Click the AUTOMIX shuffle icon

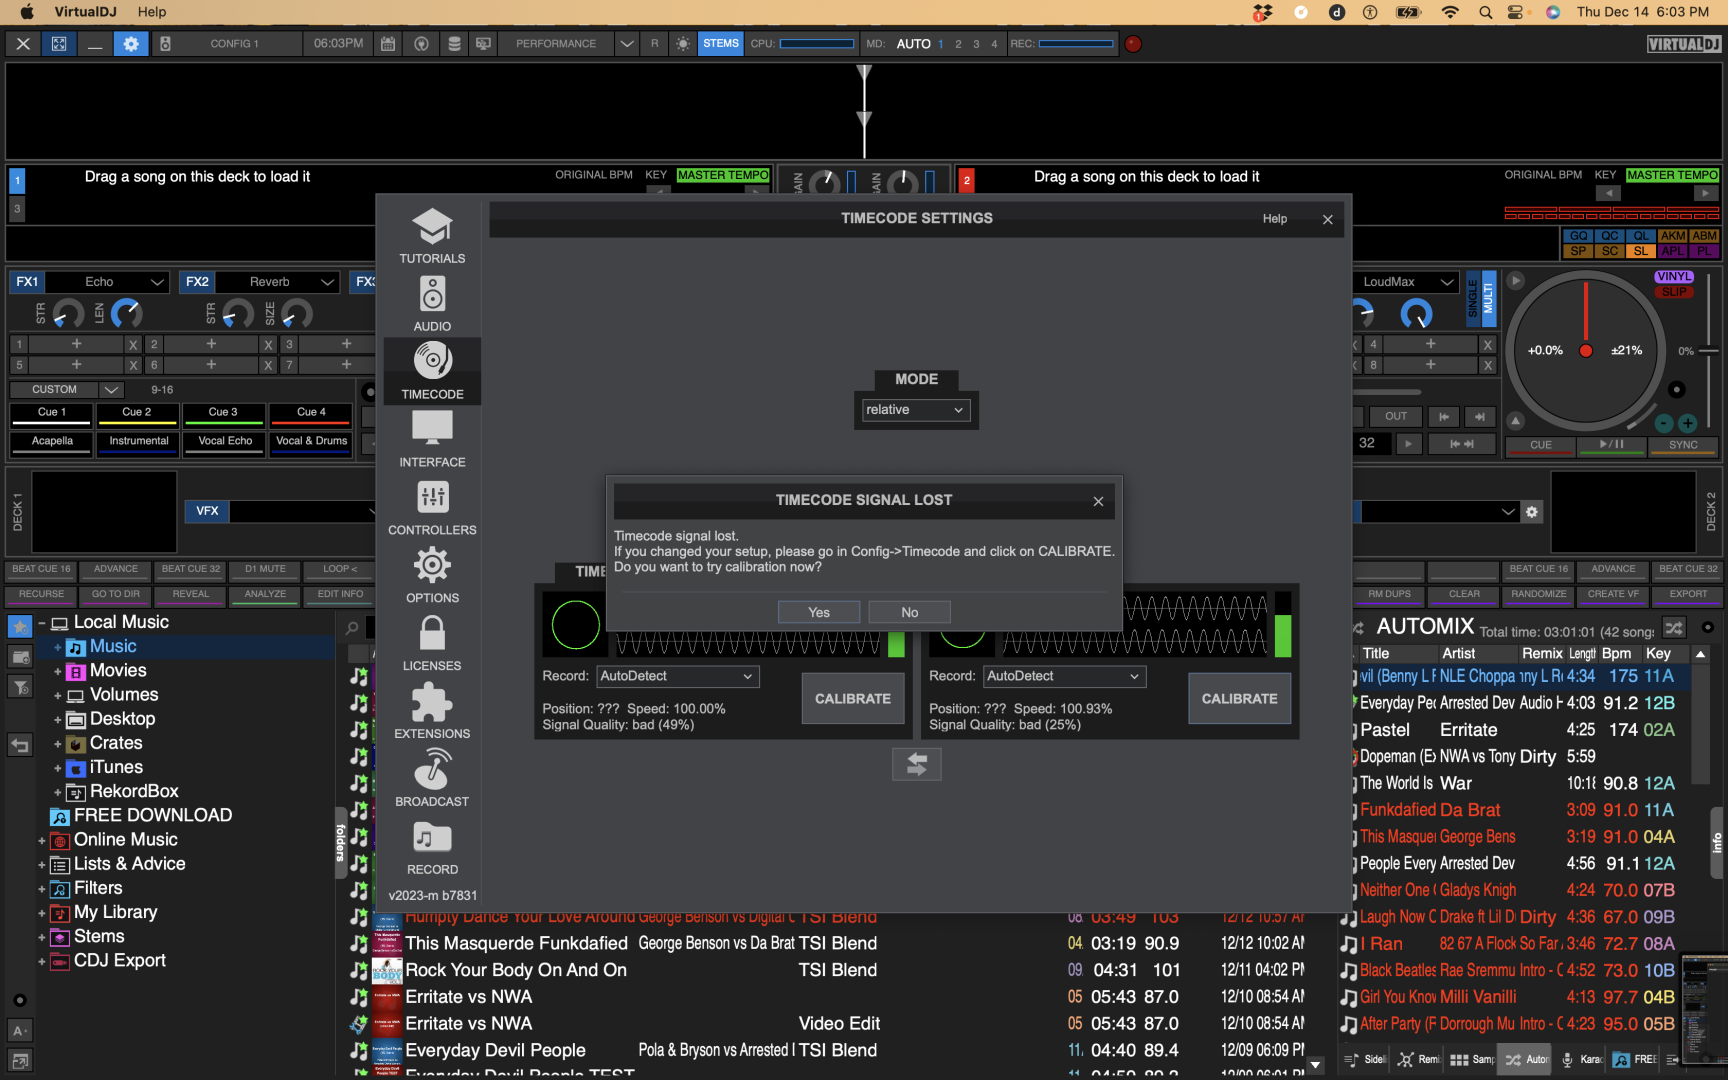pos(1673,628)
